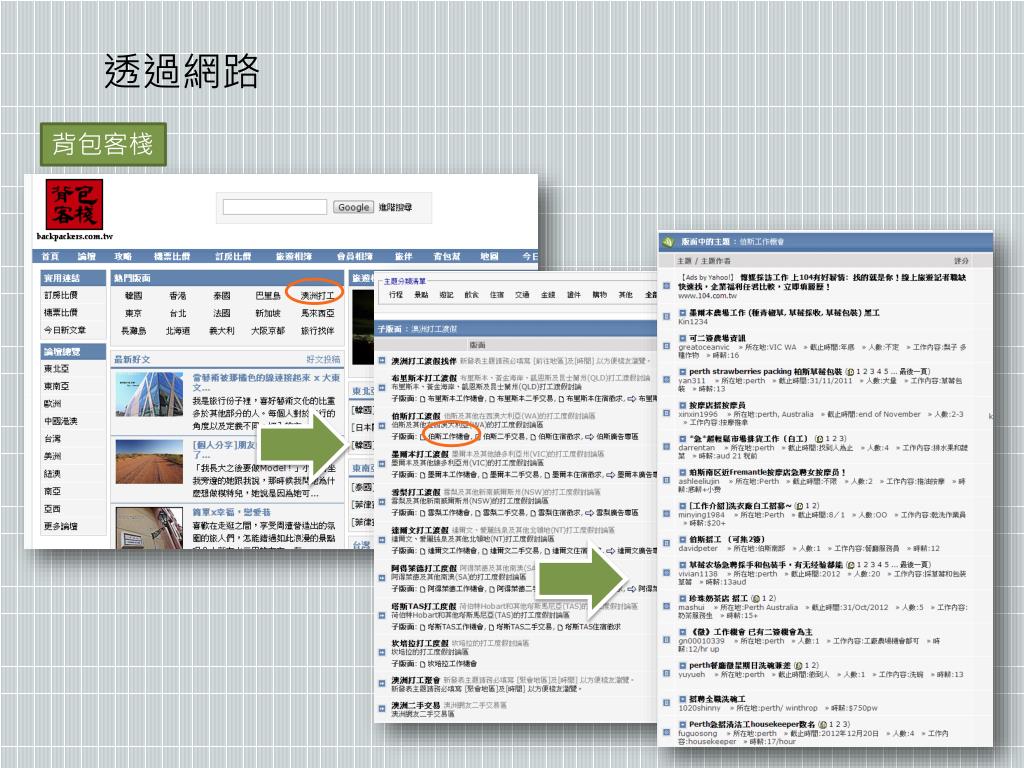Image resolution: width=1024 pixels, height=768 pixels.
Task: Open the 可二簽農場資訊 thread
Action: coord(717,338)
